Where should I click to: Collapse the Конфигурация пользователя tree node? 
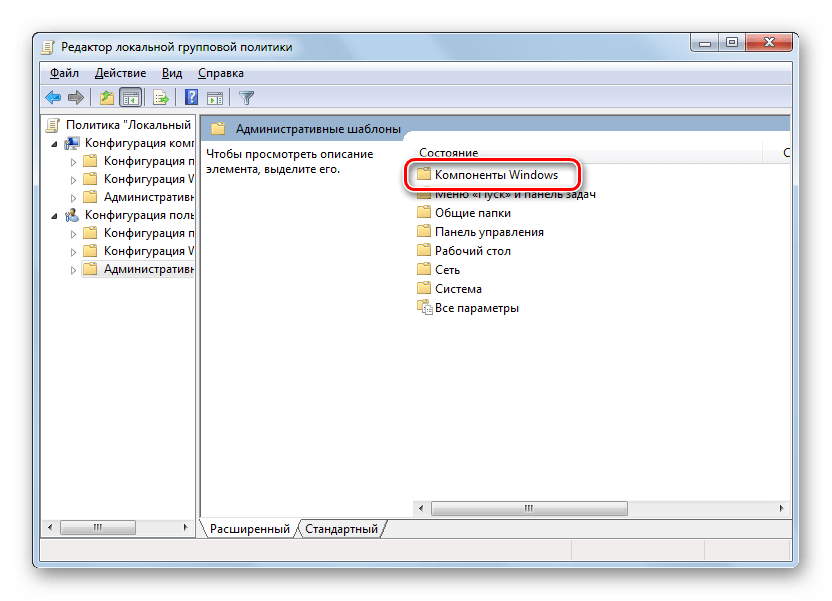54,215
